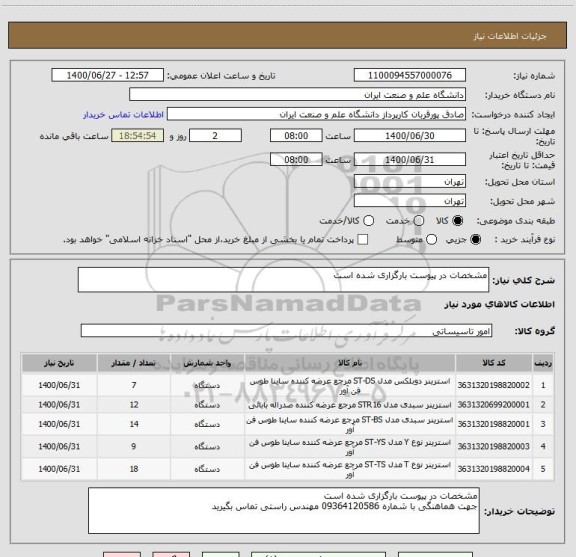Click the گروه کالا field امور تاسیساتی
Viewport: 576px width, 557px height.
pos(286,331)
